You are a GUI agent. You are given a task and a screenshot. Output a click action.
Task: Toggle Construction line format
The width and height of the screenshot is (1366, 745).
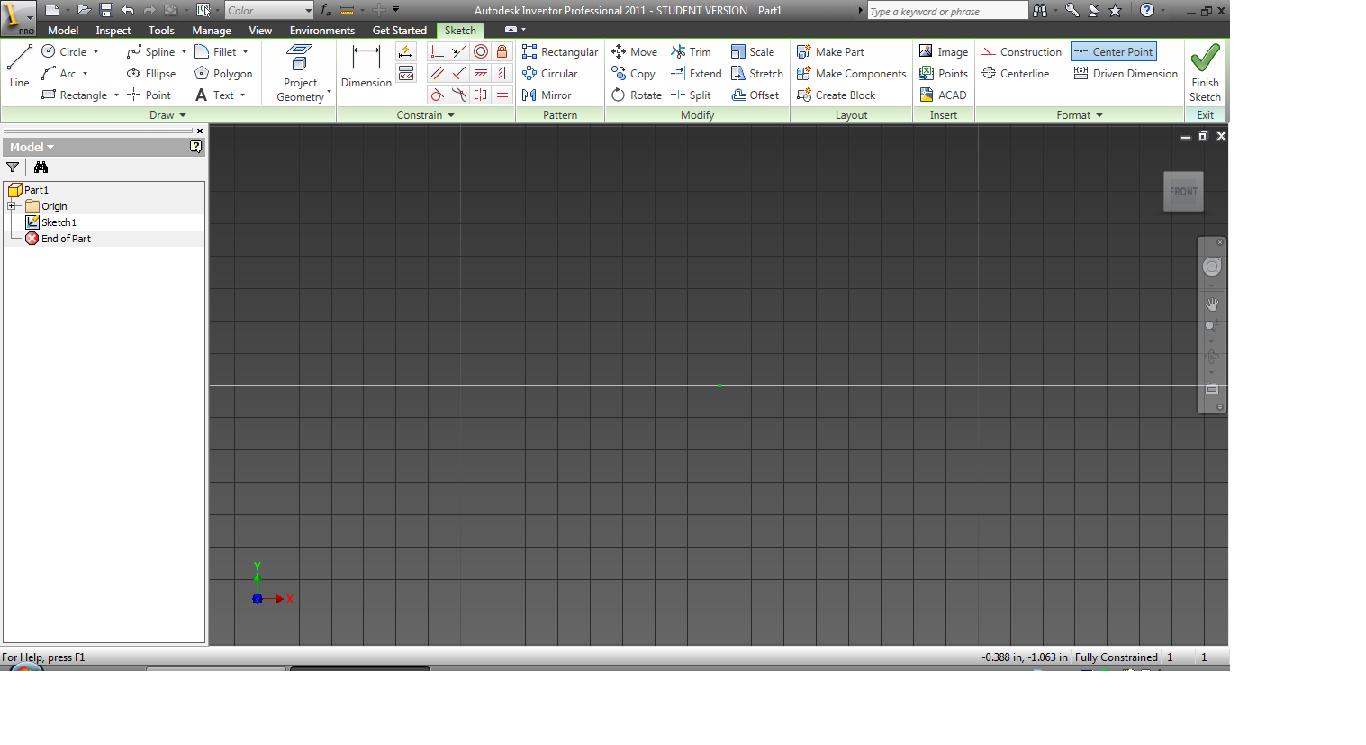pos(1022,52)
